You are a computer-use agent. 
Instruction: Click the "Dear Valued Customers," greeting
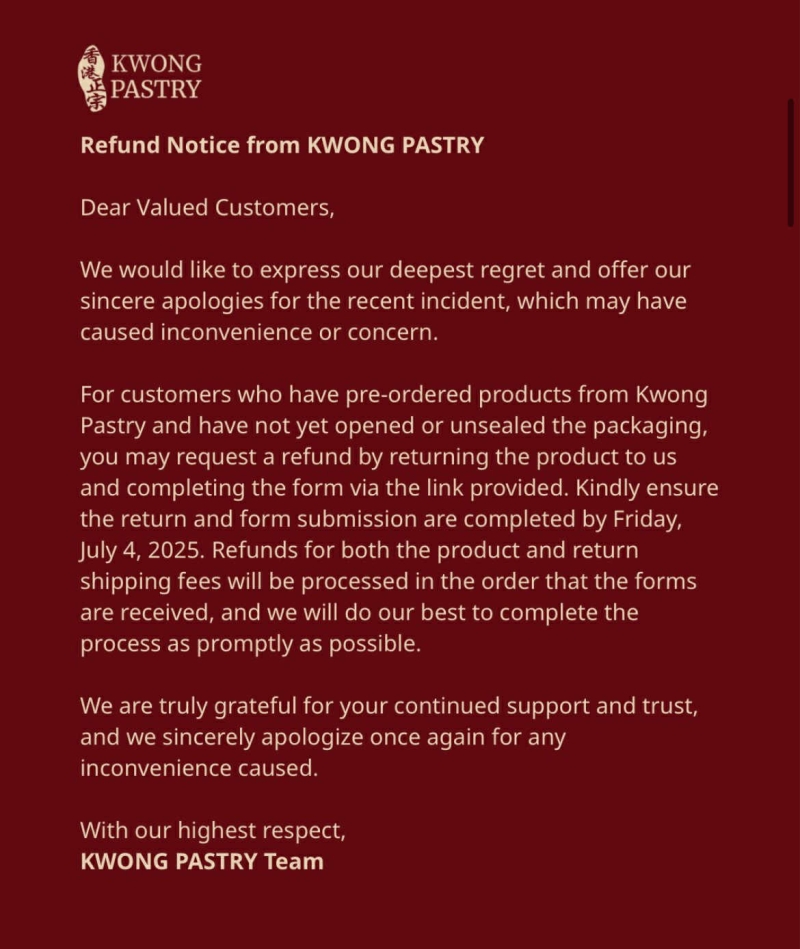click(206, 208)
